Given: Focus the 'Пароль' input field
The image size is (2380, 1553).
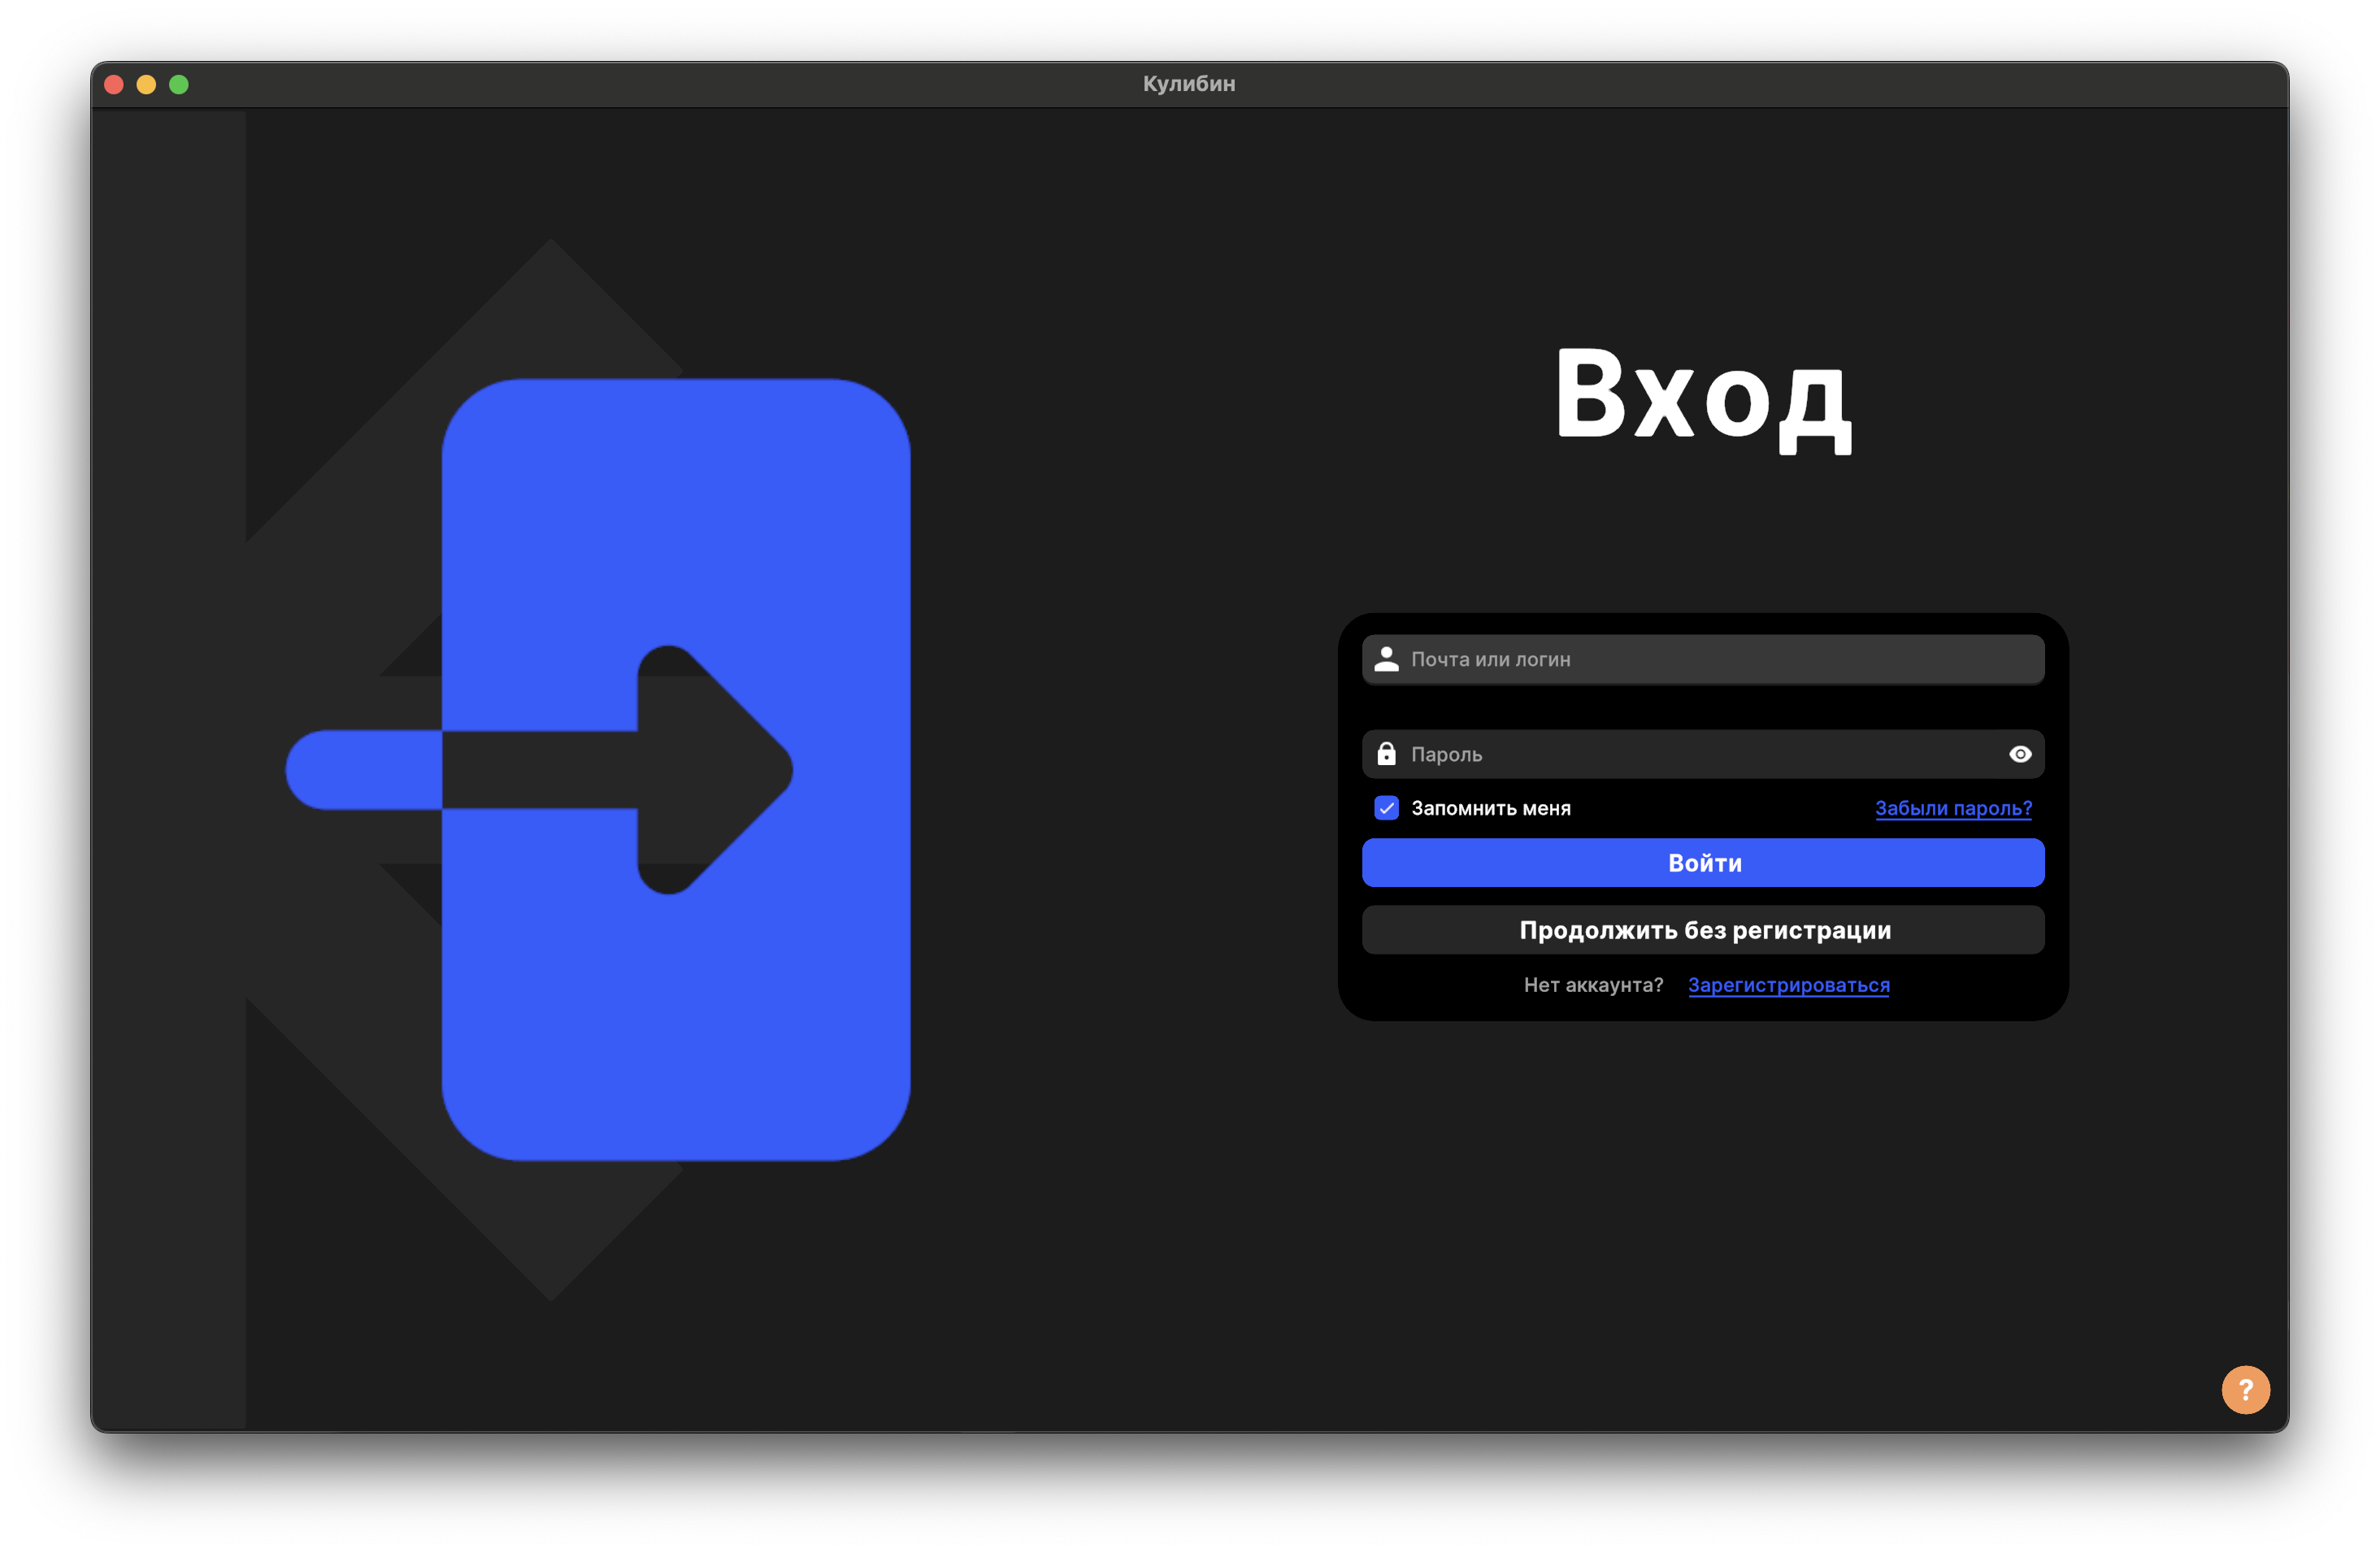Looking at the screenshot, I should click(x=1702, y=754).
